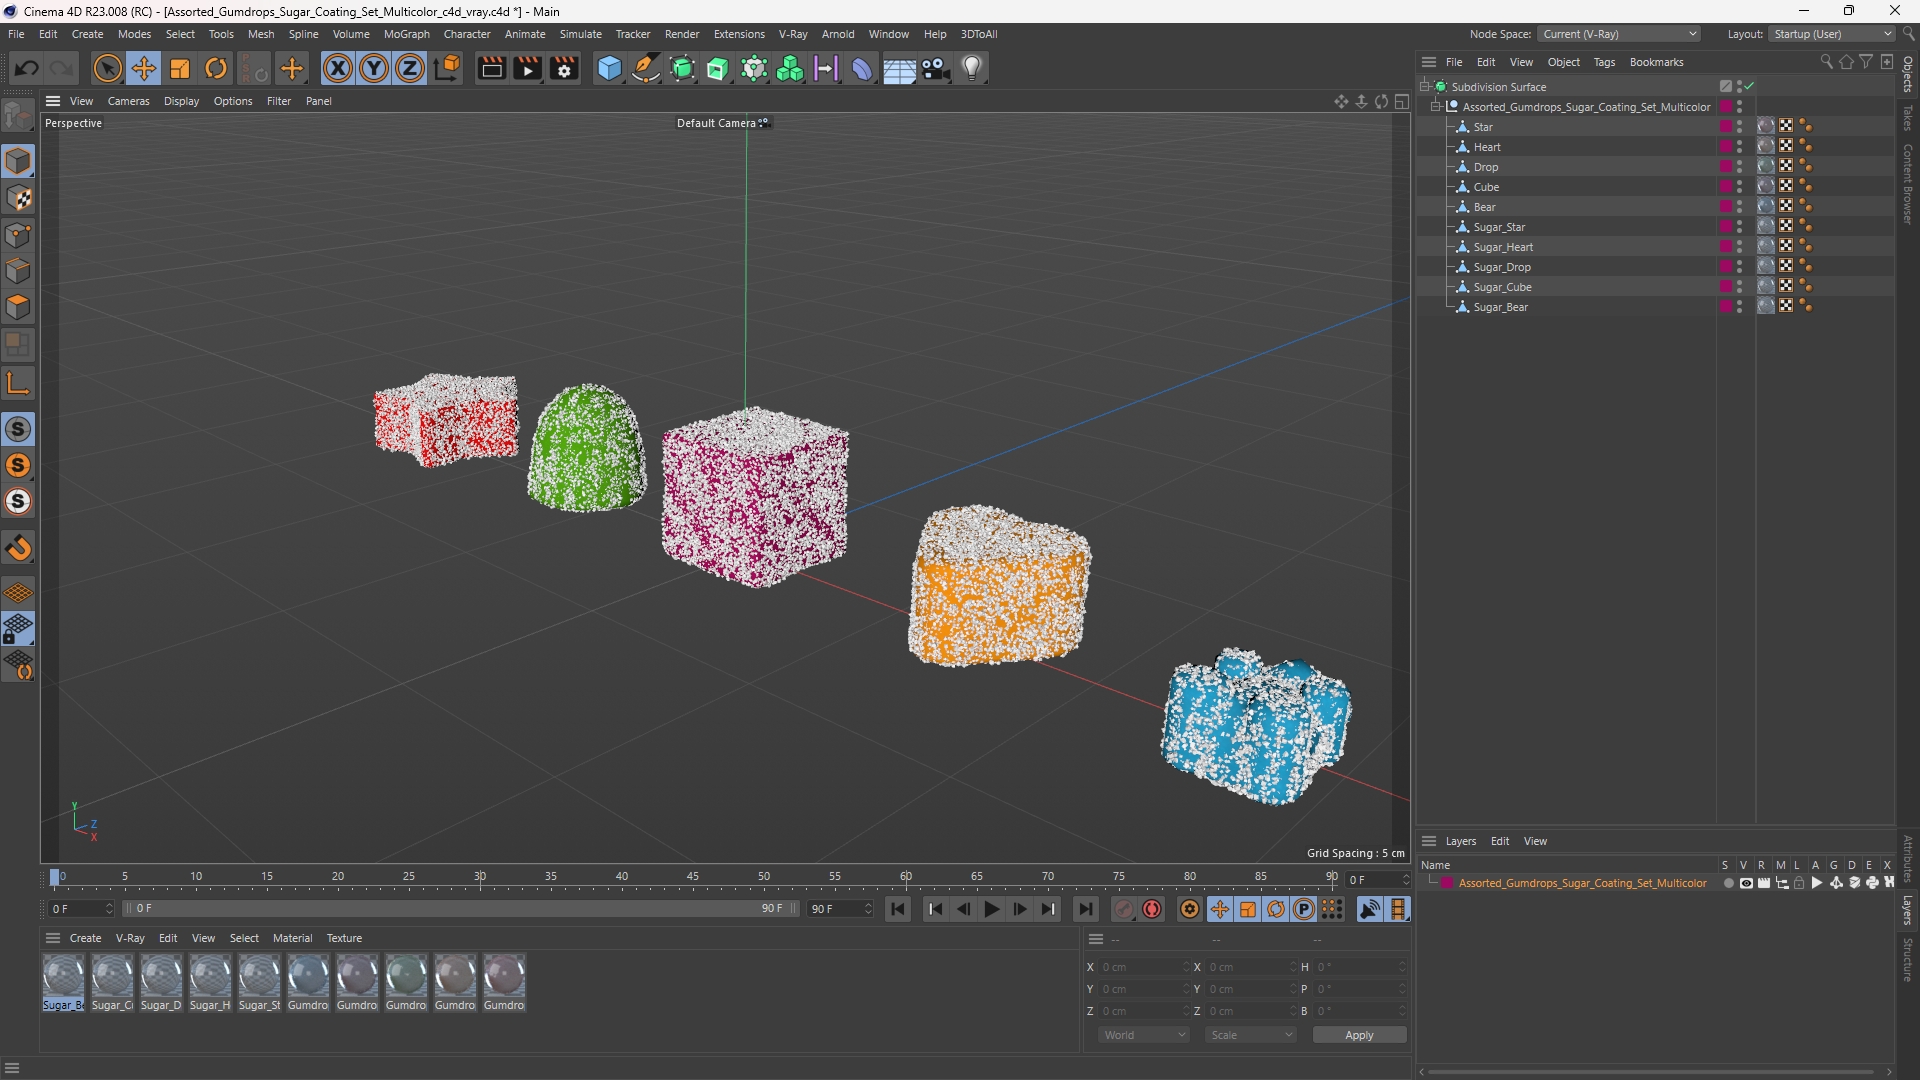This screenshot has width=1920, height=1080.
Task: Toggle layer visibility eye for Assorted_Gumdrops layer
Action: (1746, 883)
